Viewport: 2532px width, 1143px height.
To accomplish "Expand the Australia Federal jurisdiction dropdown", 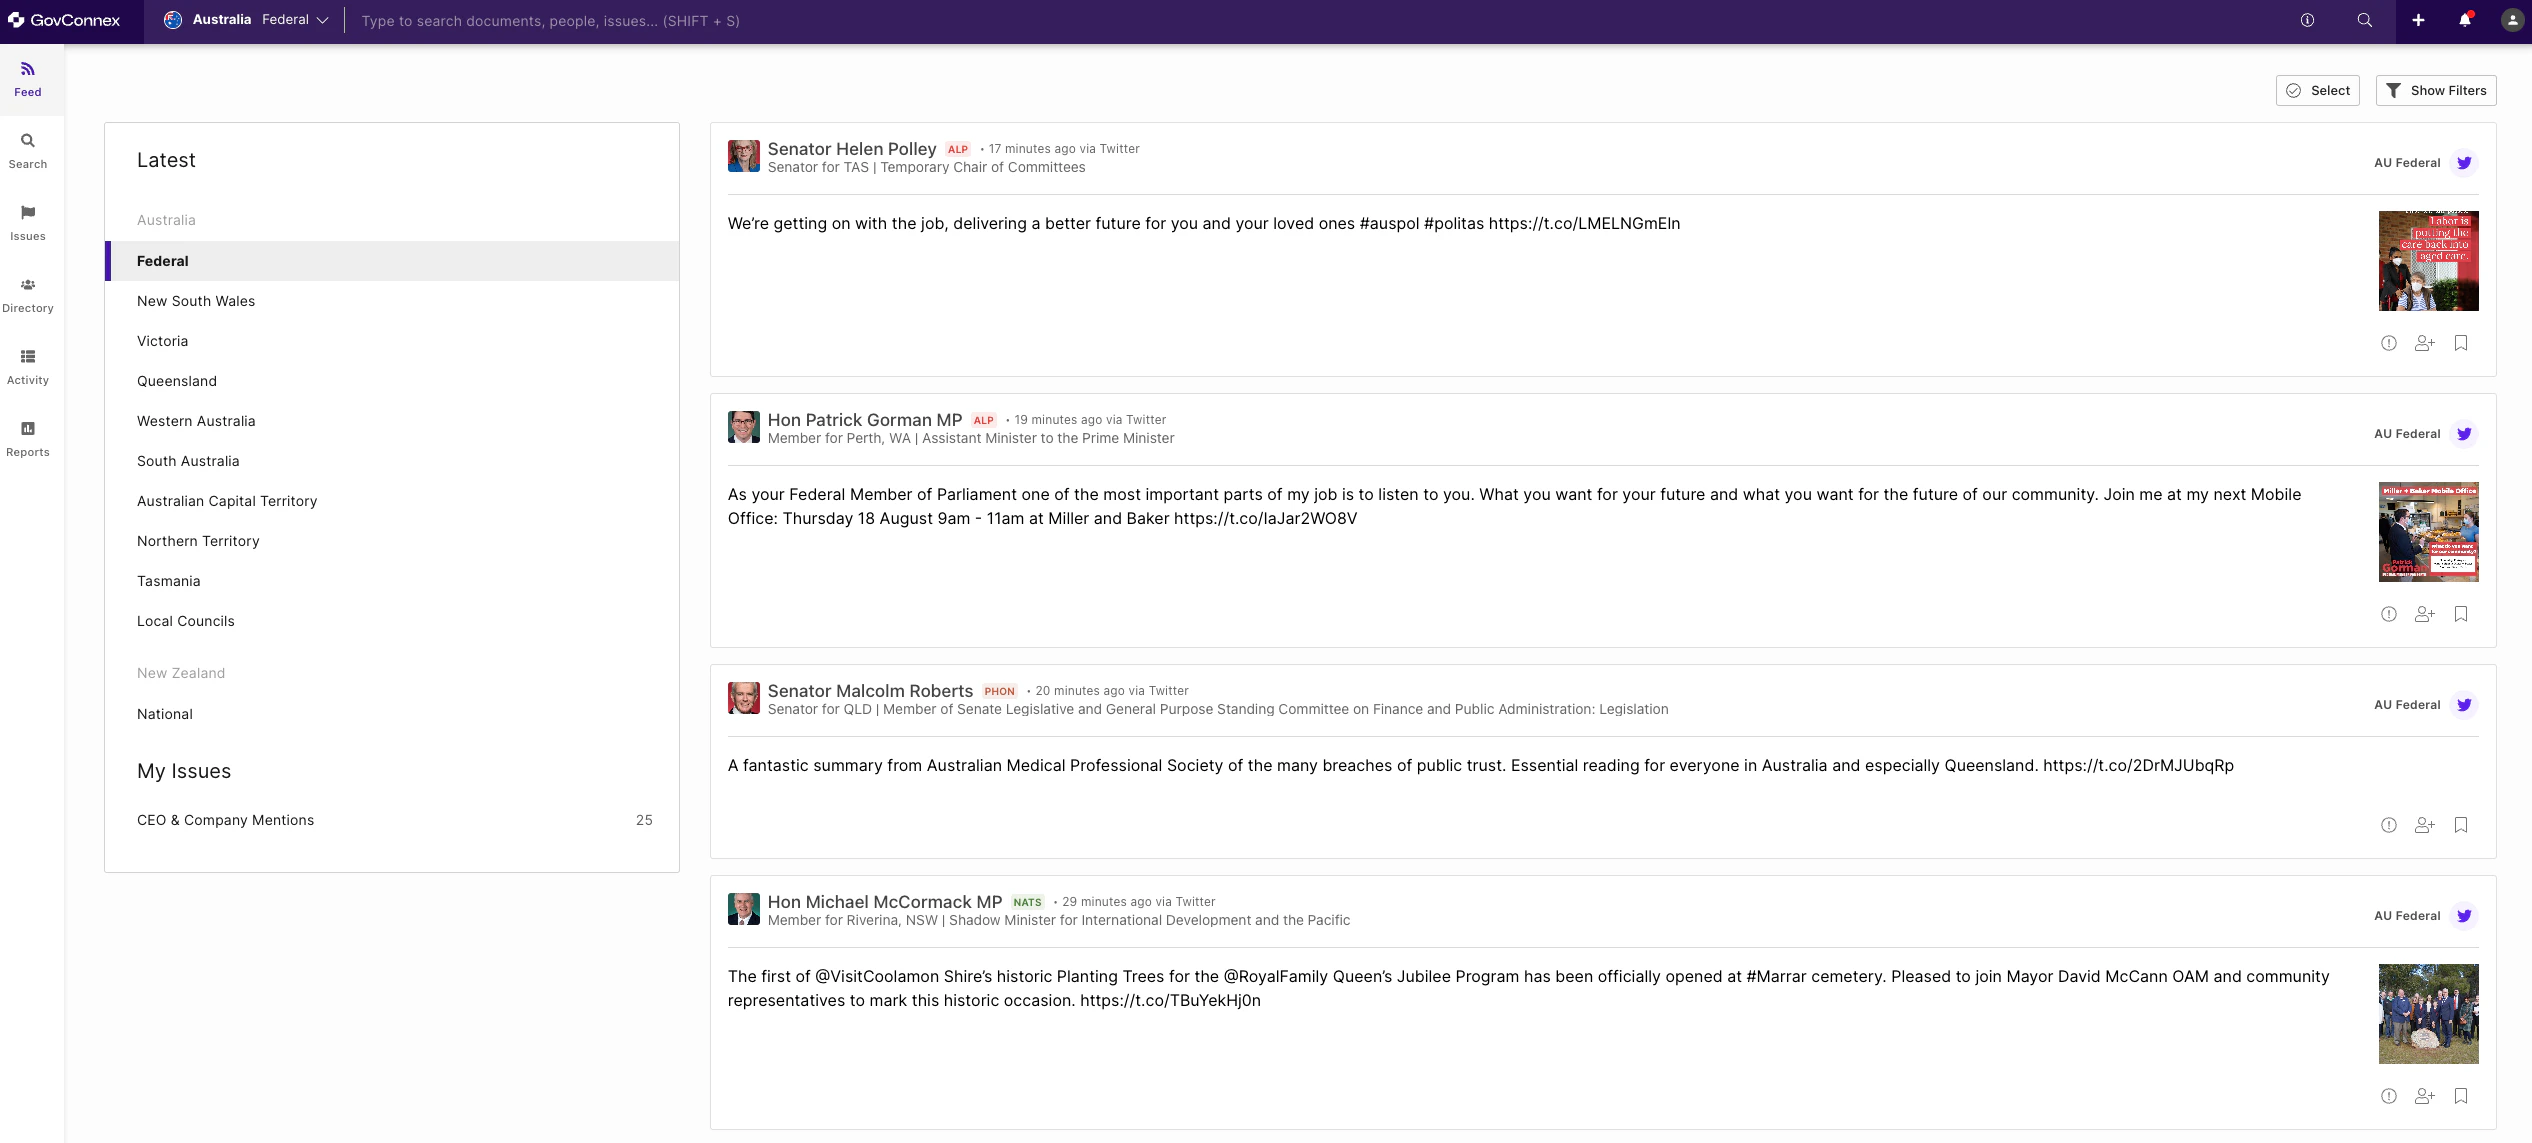I will (x=246, y=20).
